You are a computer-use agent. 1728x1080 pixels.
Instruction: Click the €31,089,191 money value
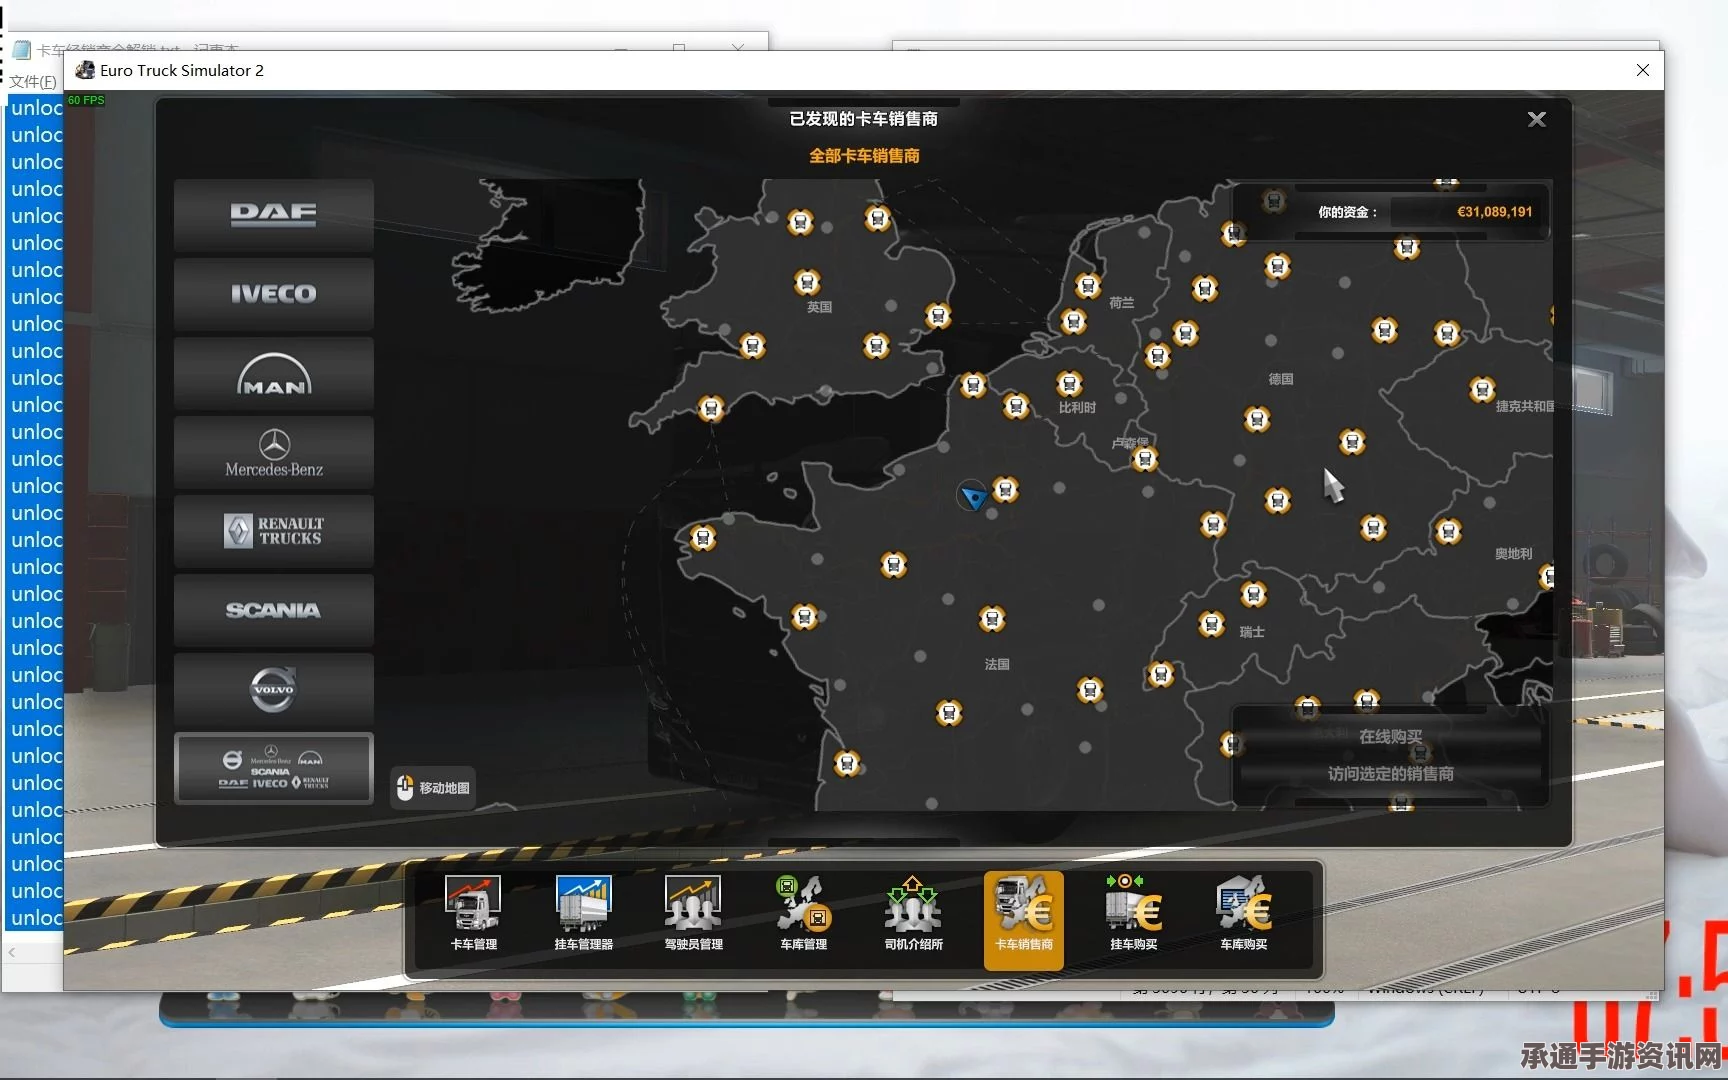click(x=1494, y=212)
